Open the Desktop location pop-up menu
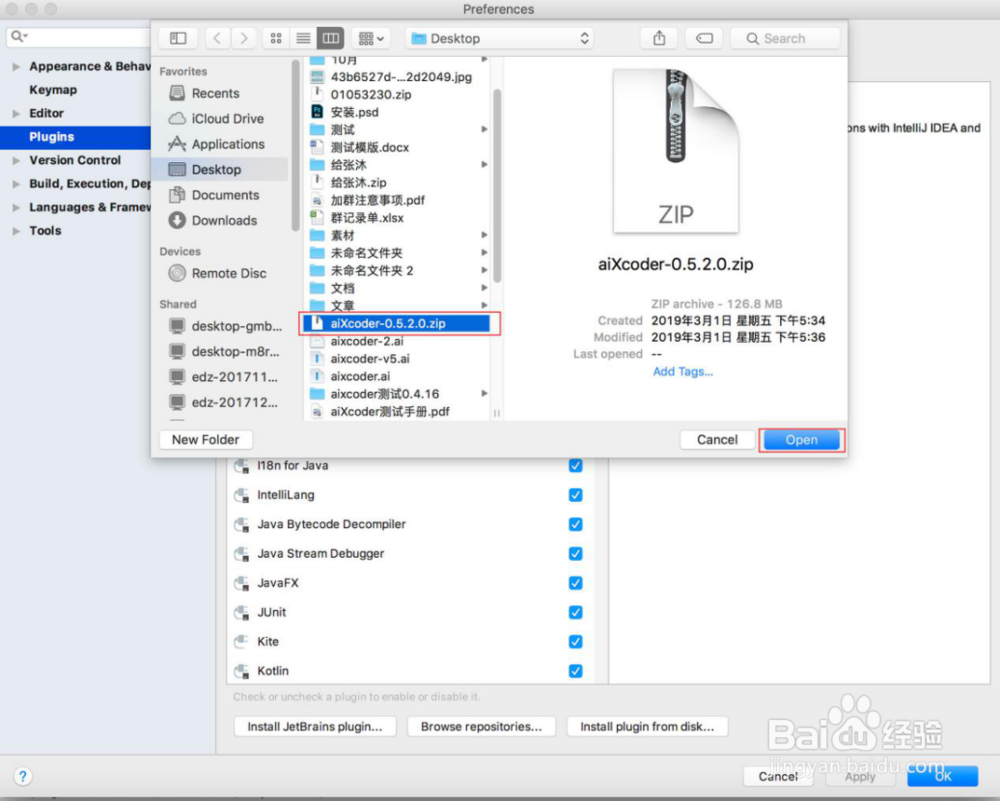Screen dimensions: 1000x801 pos(499,38)
